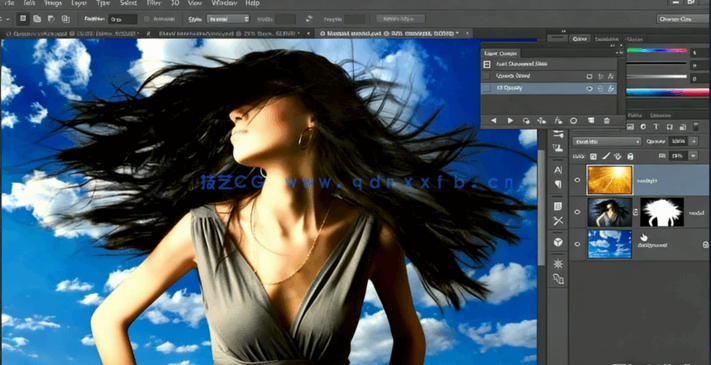Open the workspace switcher dropdown
The height and width of the screenshot is (365, 711).
683,19
